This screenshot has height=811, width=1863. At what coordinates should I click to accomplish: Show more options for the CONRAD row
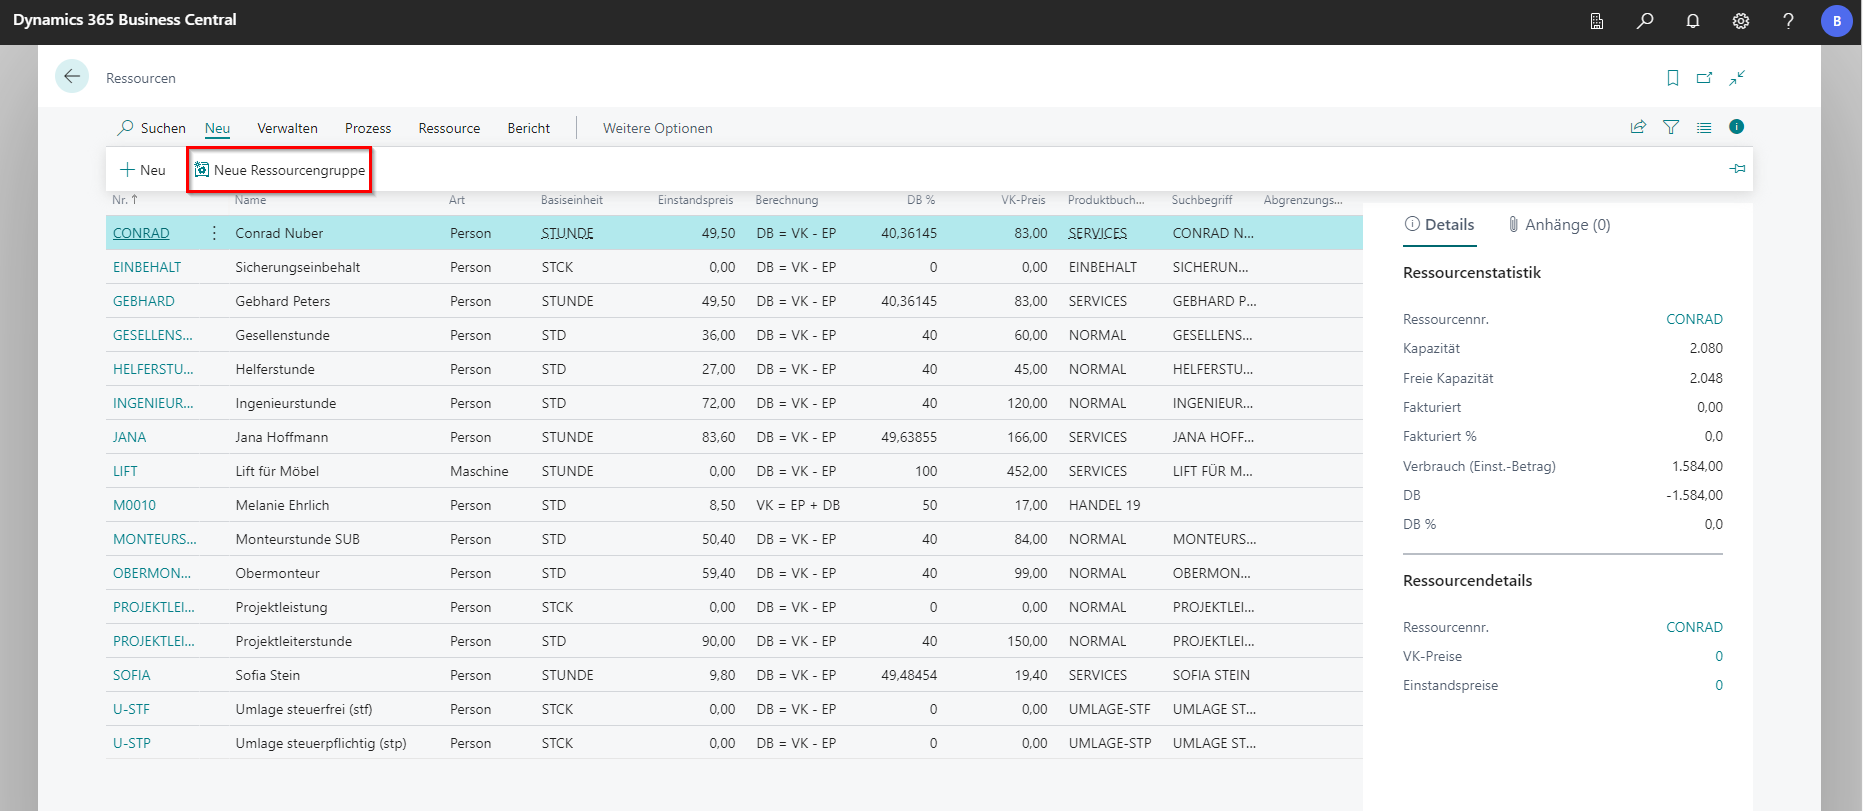tap(214, 233)
